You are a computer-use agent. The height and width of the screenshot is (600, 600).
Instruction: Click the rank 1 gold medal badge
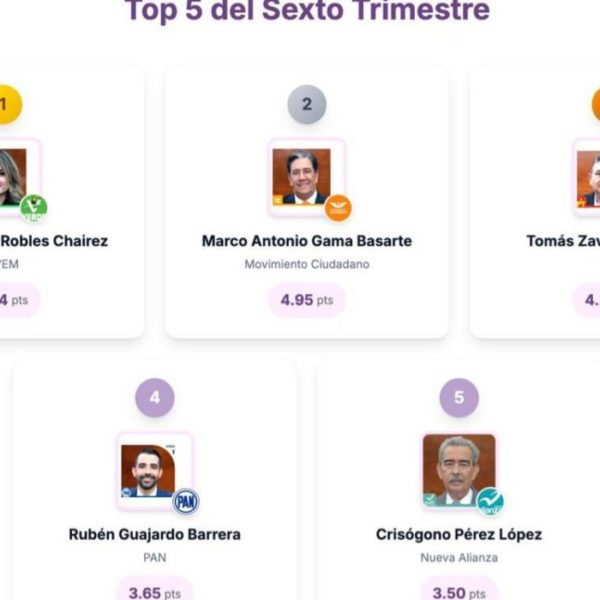(x=6, y=104)
